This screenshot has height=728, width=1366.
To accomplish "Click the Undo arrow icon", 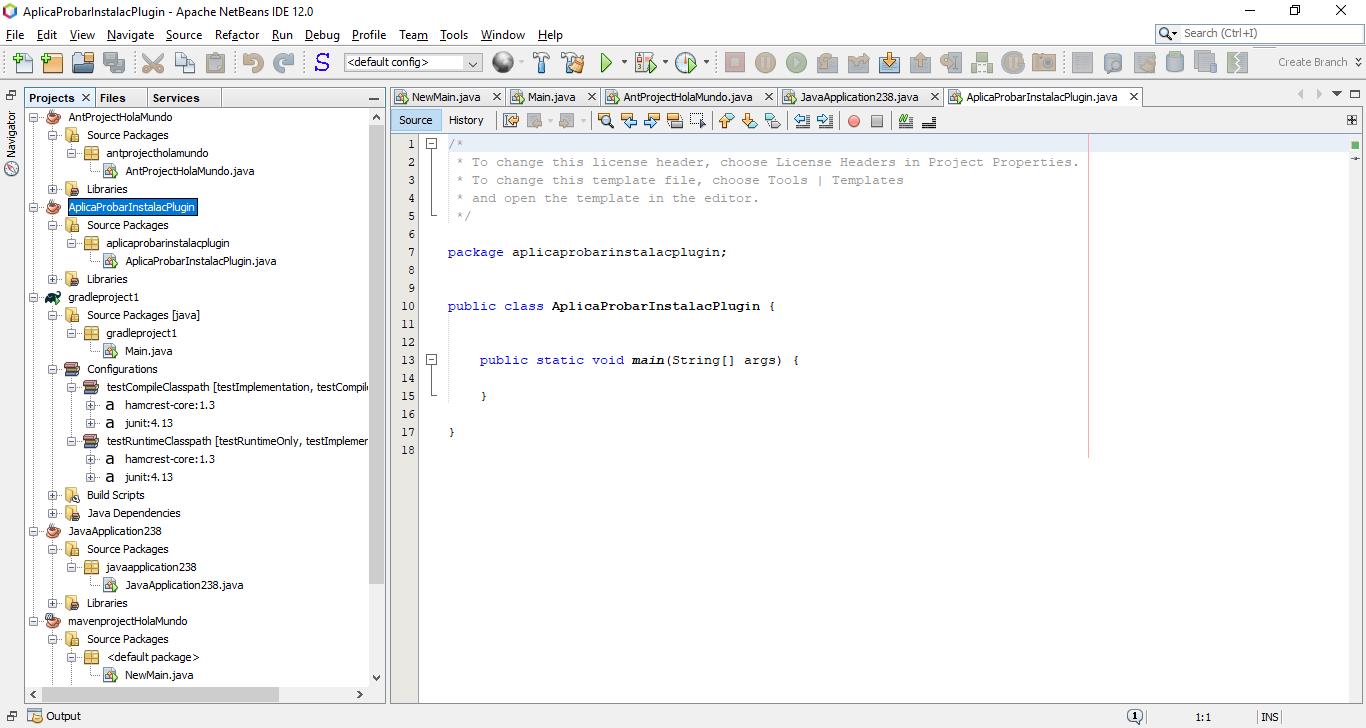I will coord(253,62).
